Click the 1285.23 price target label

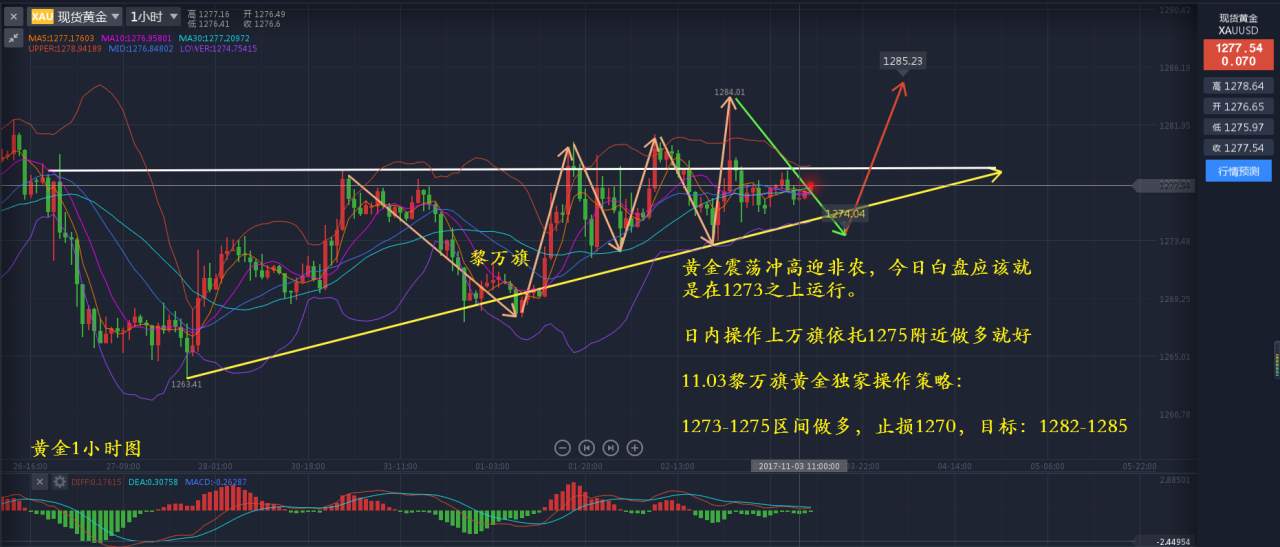(902, 61)
